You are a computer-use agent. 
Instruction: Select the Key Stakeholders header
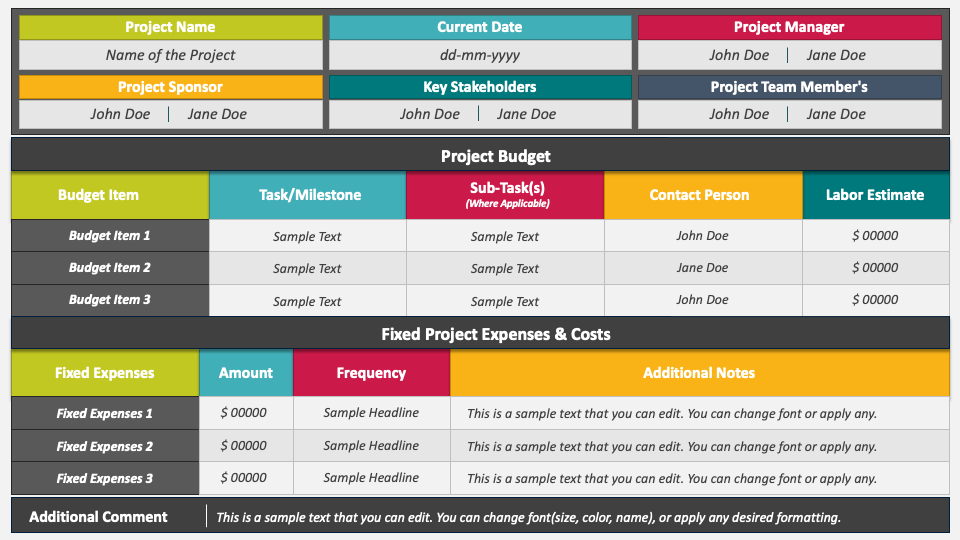[x=480, y=87]
